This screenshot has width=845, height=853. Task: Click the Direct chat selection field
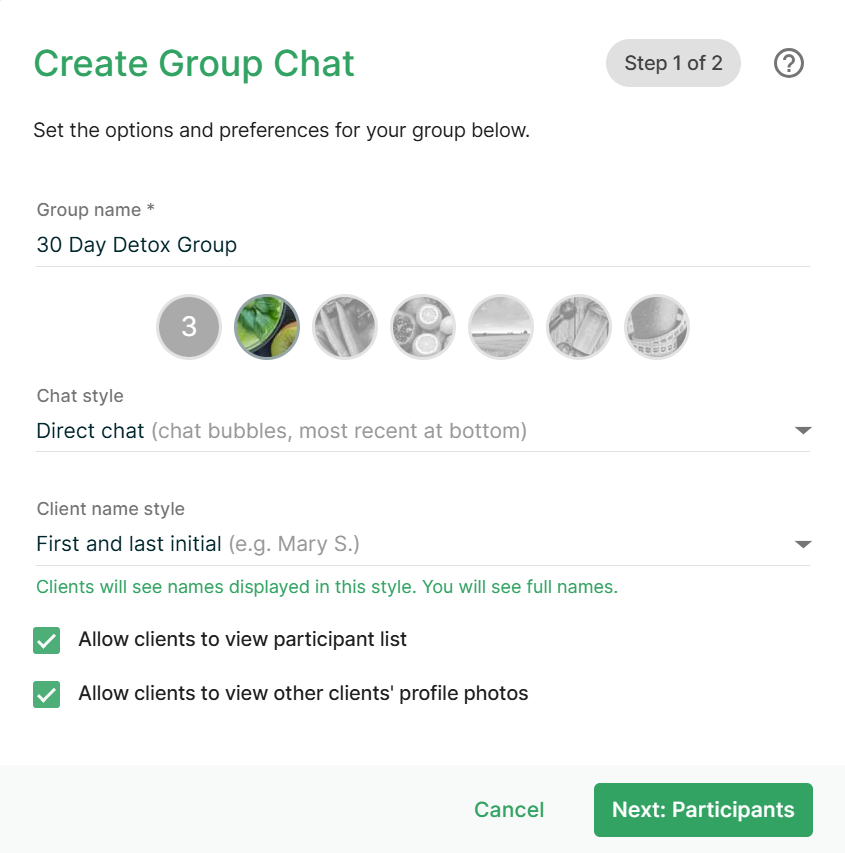click(400, 431)
